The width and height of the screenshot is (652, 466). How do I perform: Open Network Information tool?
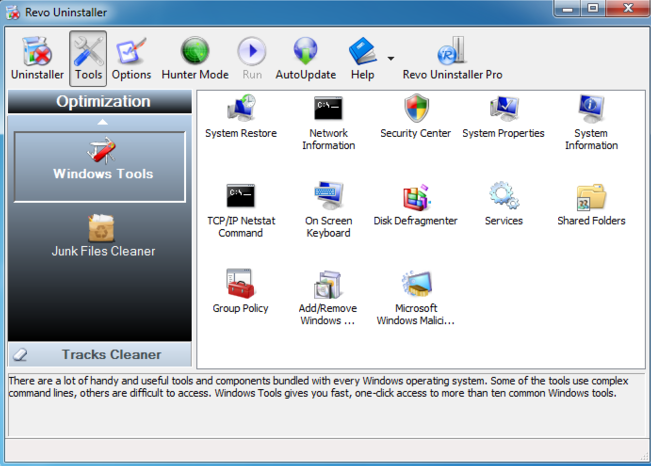pos(328,123)
